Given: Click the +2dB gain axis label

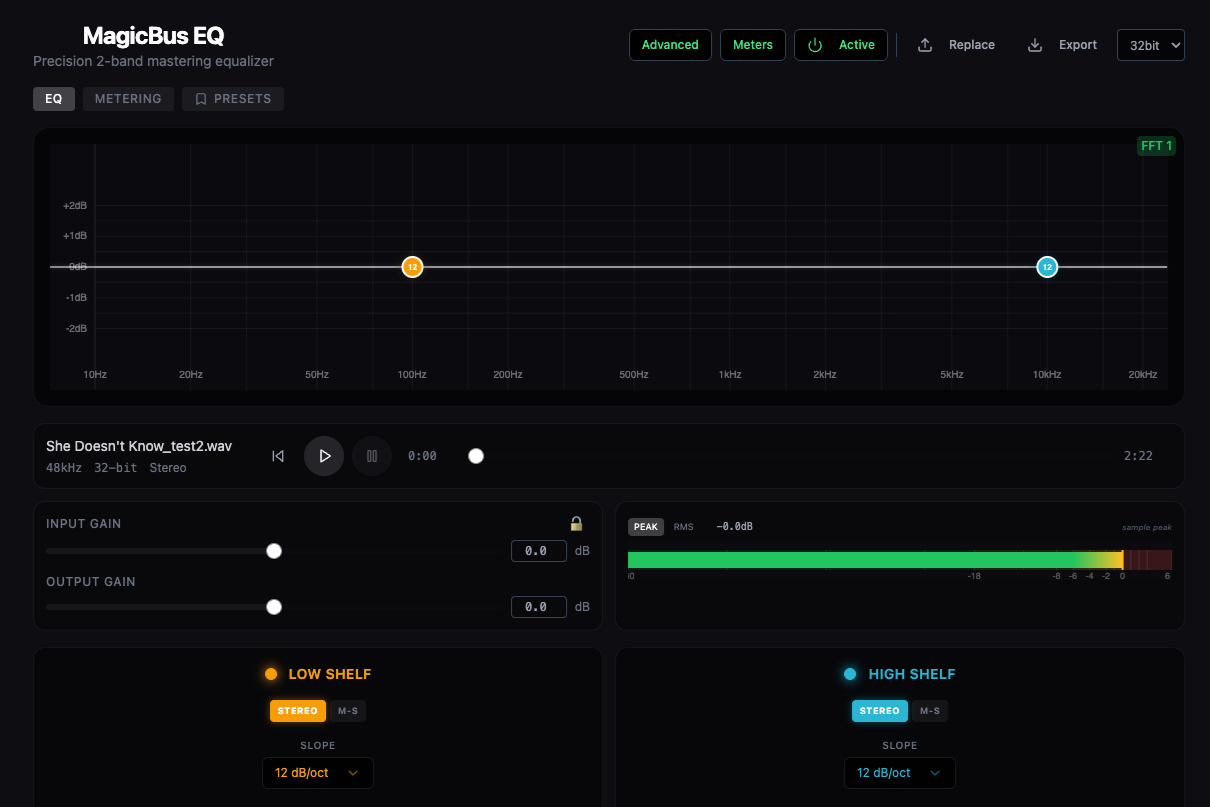Looking at the screenshot, I should point(75,206).
